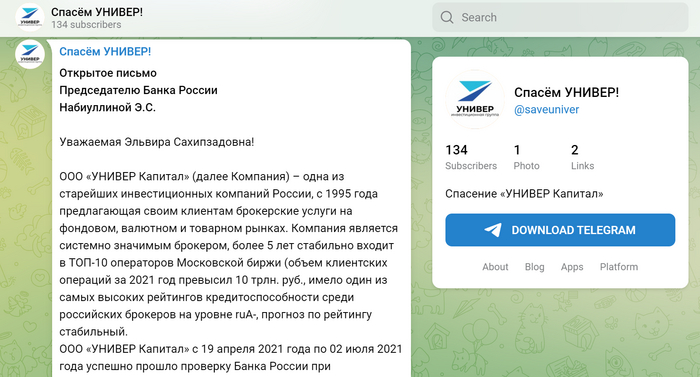Click the About footer link
Image resolution: width=700 pixels, height=377 pixels.
pos(495,267)
